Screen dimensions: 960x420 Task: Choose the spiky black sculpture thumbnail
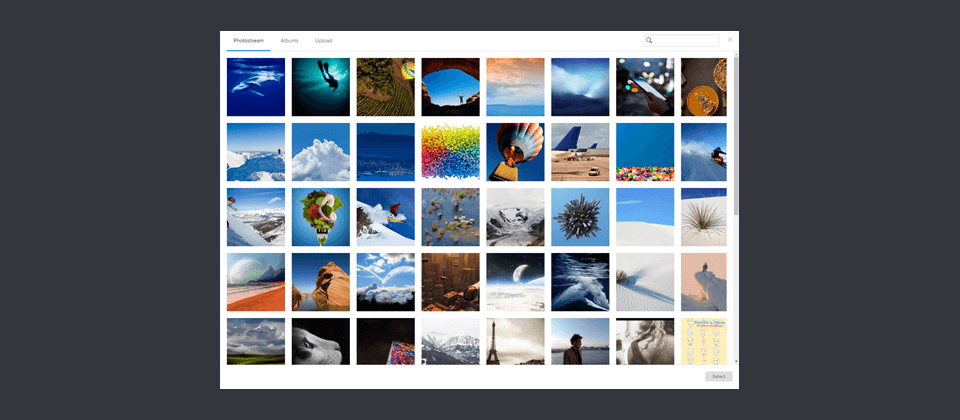(580, 217)
